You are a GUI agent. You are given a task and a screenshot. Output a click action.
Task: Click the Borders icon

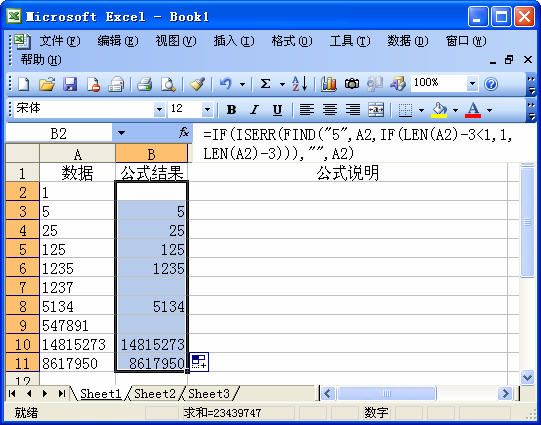(x=405, y=110)
